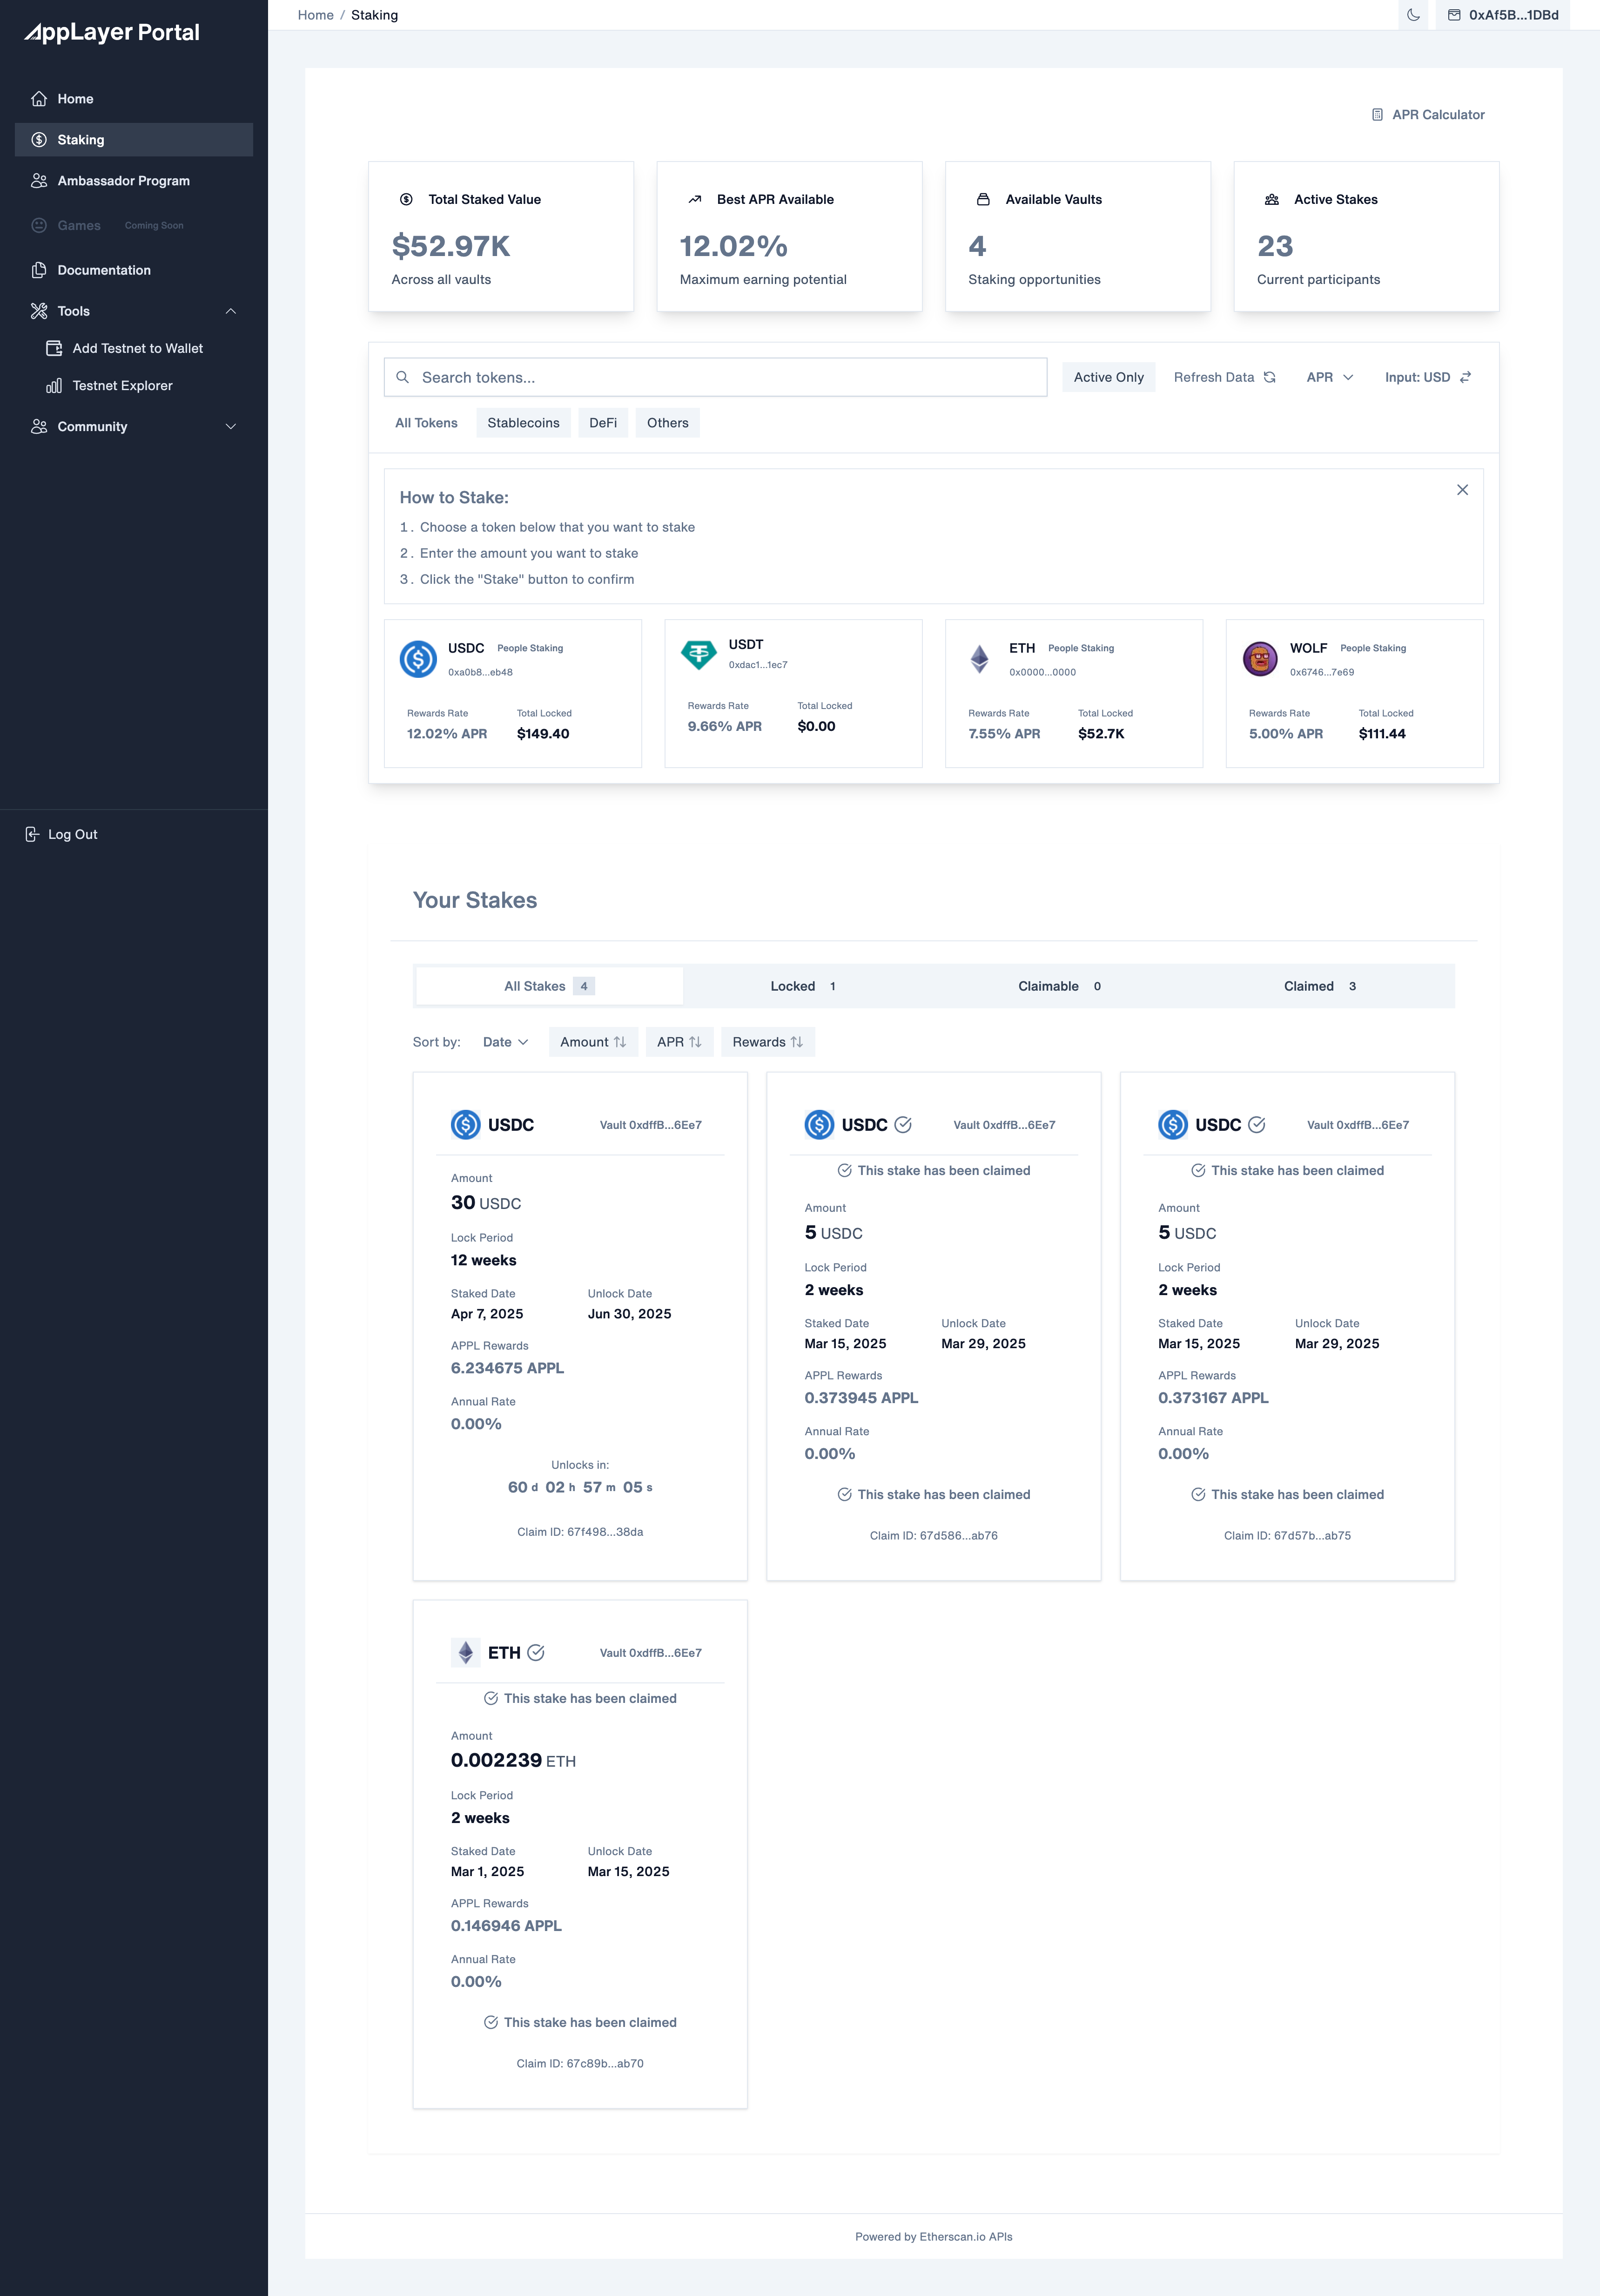Image resolution: width=1600 pixels, height=2296 pixels.
Task: Click the Refresh Data circular arrows icon
Action: pos(1270,377)
